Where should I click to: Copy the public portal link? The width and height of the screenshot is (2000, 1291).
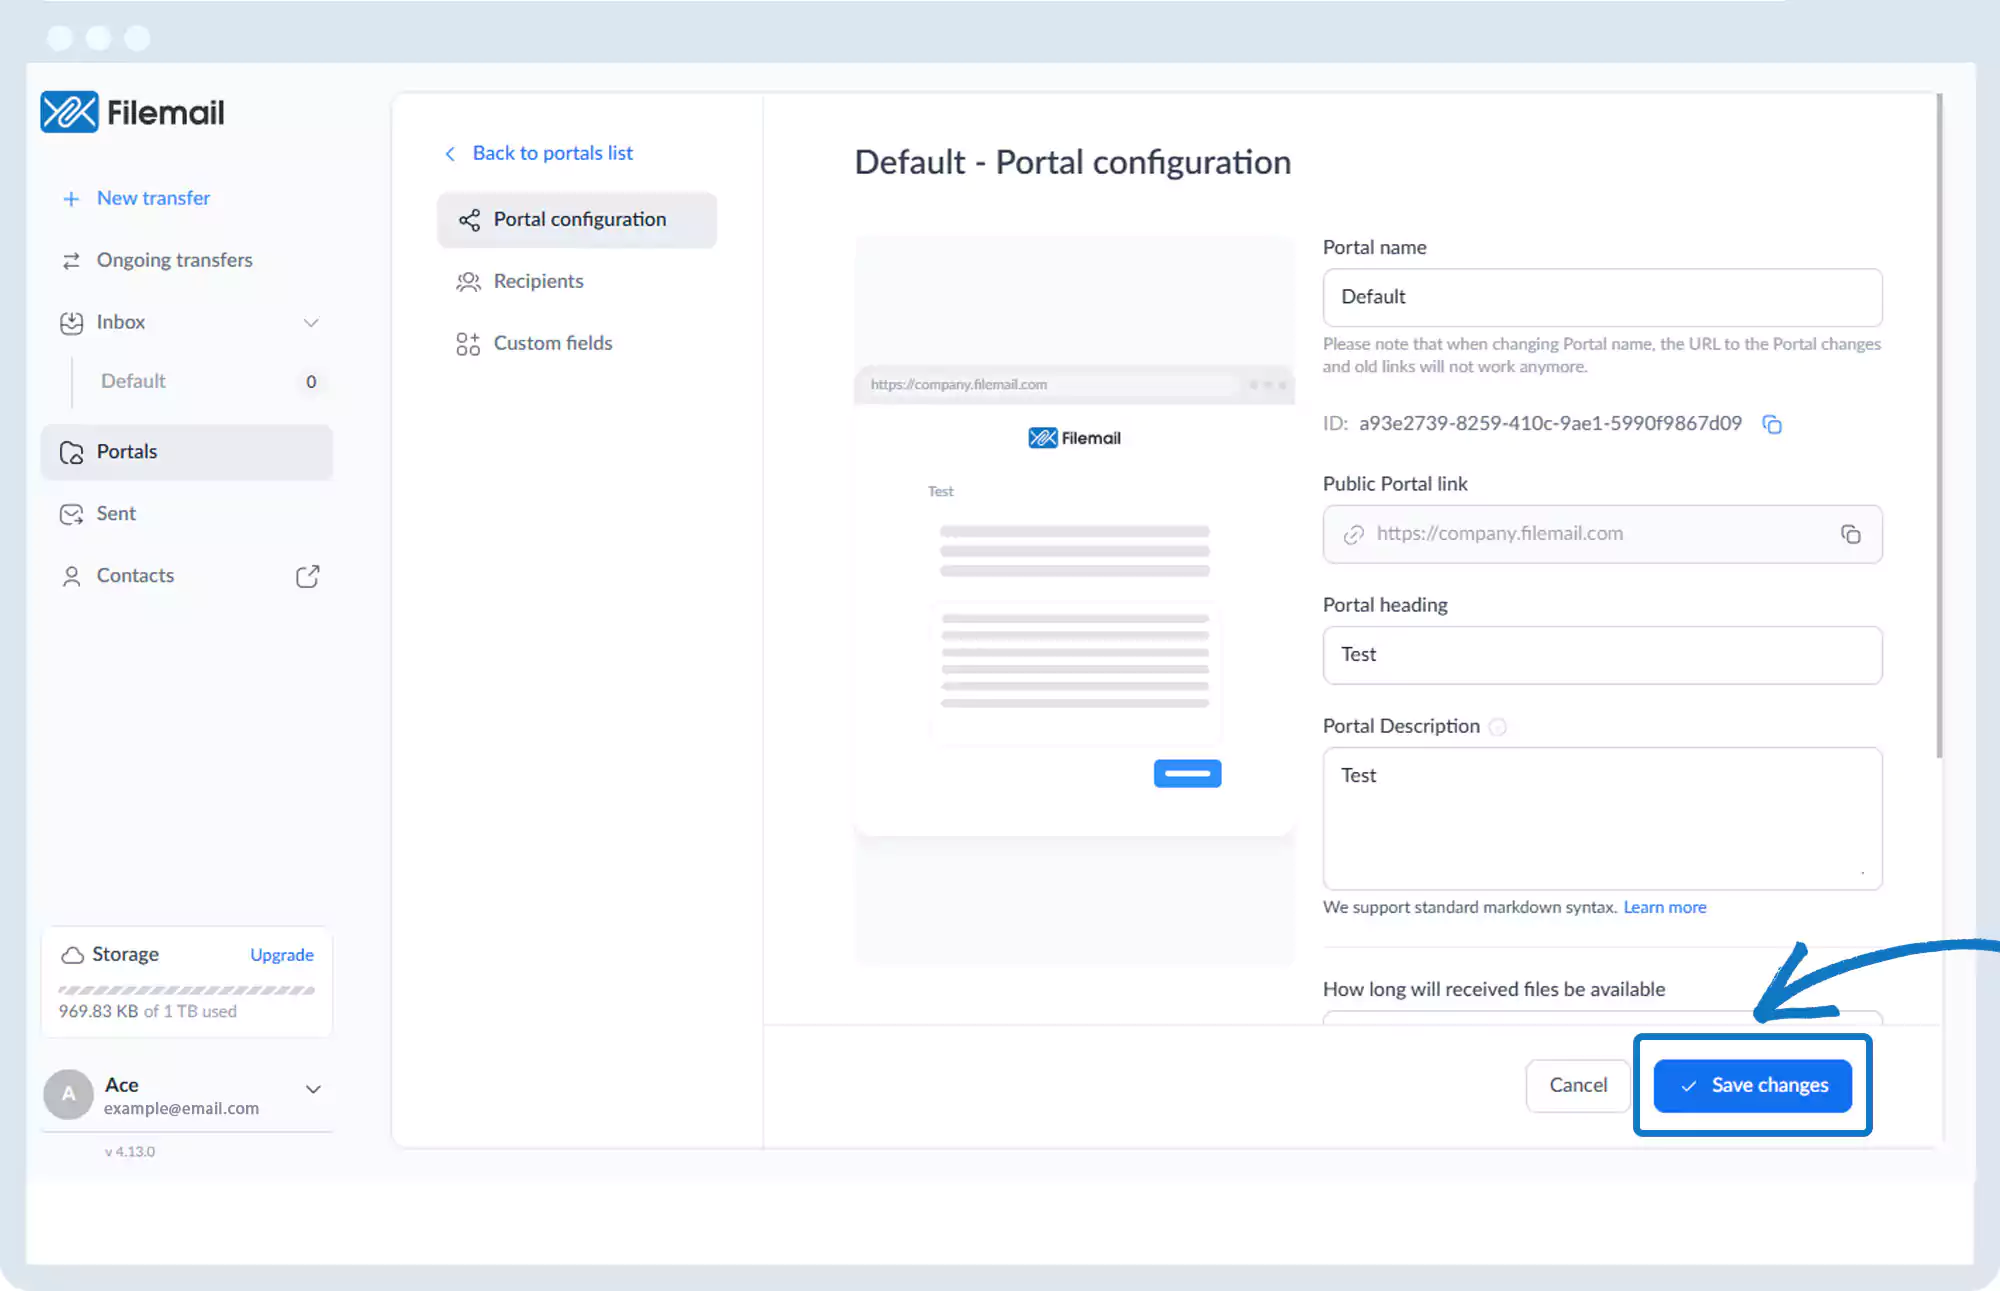pyautogui.click(x=1850, y=534)
